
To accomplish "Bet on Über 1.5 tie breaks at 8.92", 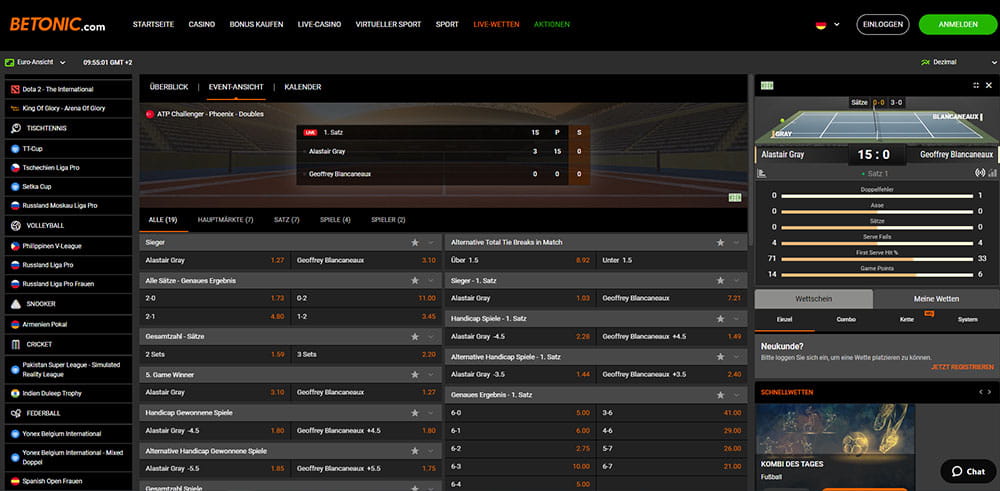I will 520,260.
